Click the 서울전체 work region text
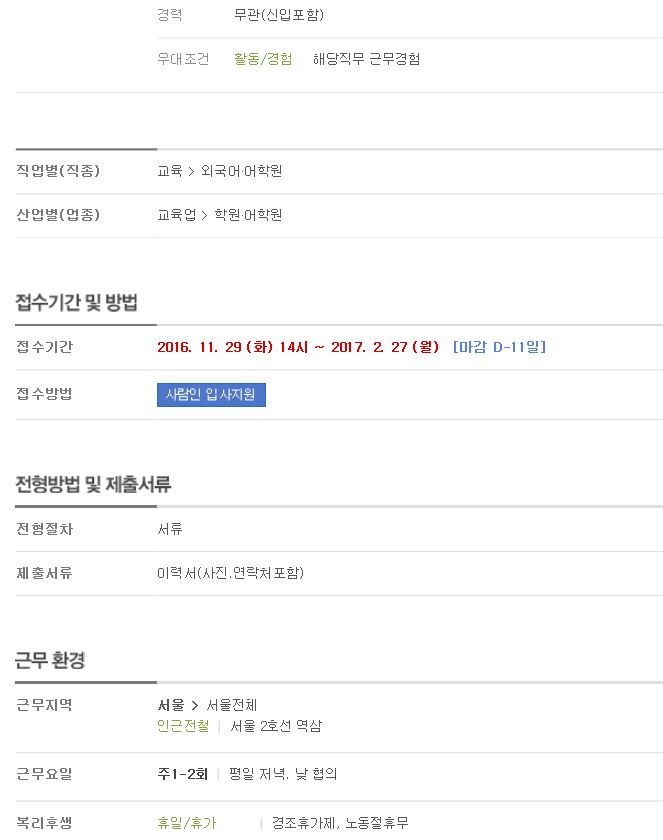This screenshot has height=840, width=663. tap(232, 705)
